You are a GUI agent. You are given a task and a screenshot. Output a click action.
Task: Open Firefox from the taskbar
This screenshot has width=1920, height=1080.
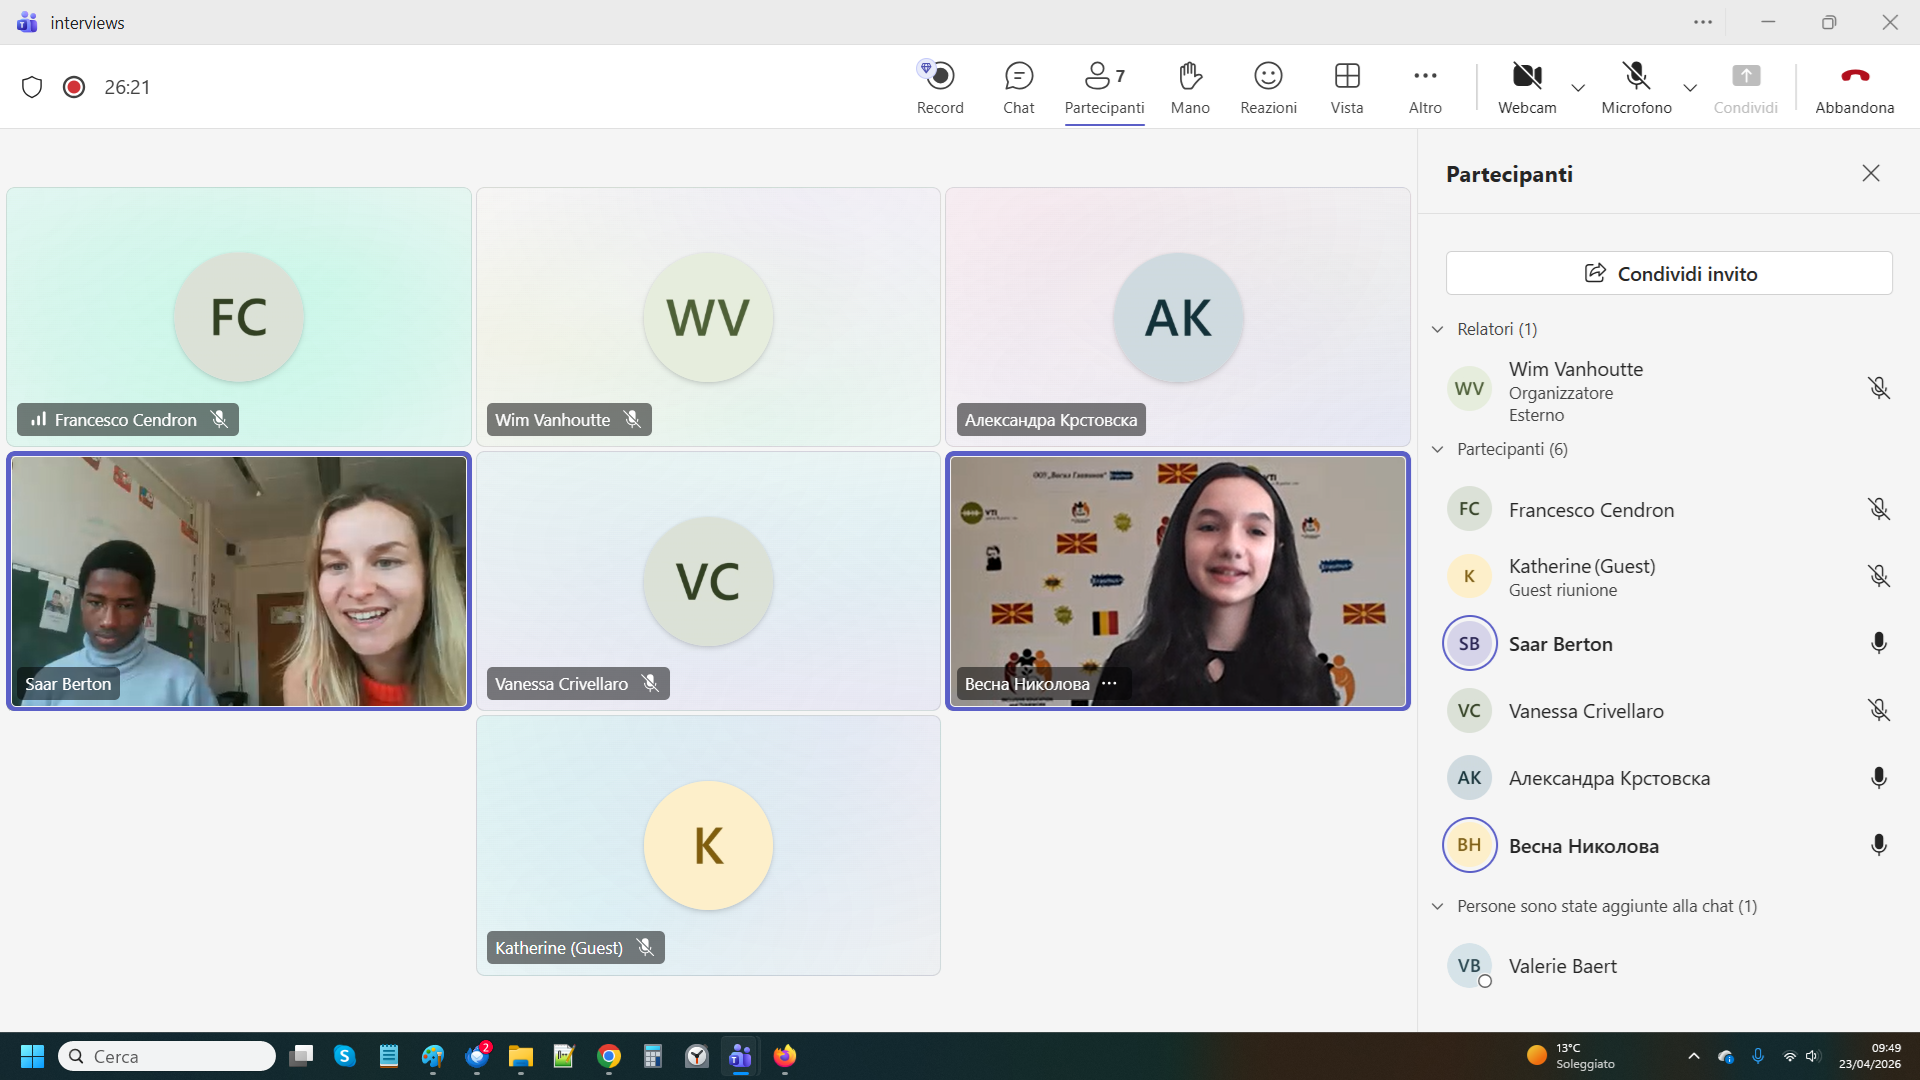click(785, 1056)
